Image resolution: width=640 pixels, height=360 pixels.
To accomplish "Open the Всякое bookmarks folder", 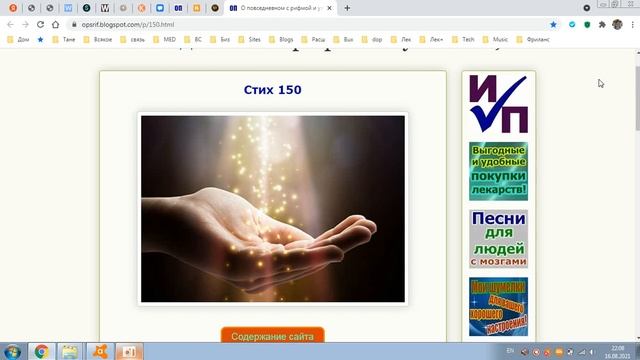I will pyautogui.click(x=98, y=40).
